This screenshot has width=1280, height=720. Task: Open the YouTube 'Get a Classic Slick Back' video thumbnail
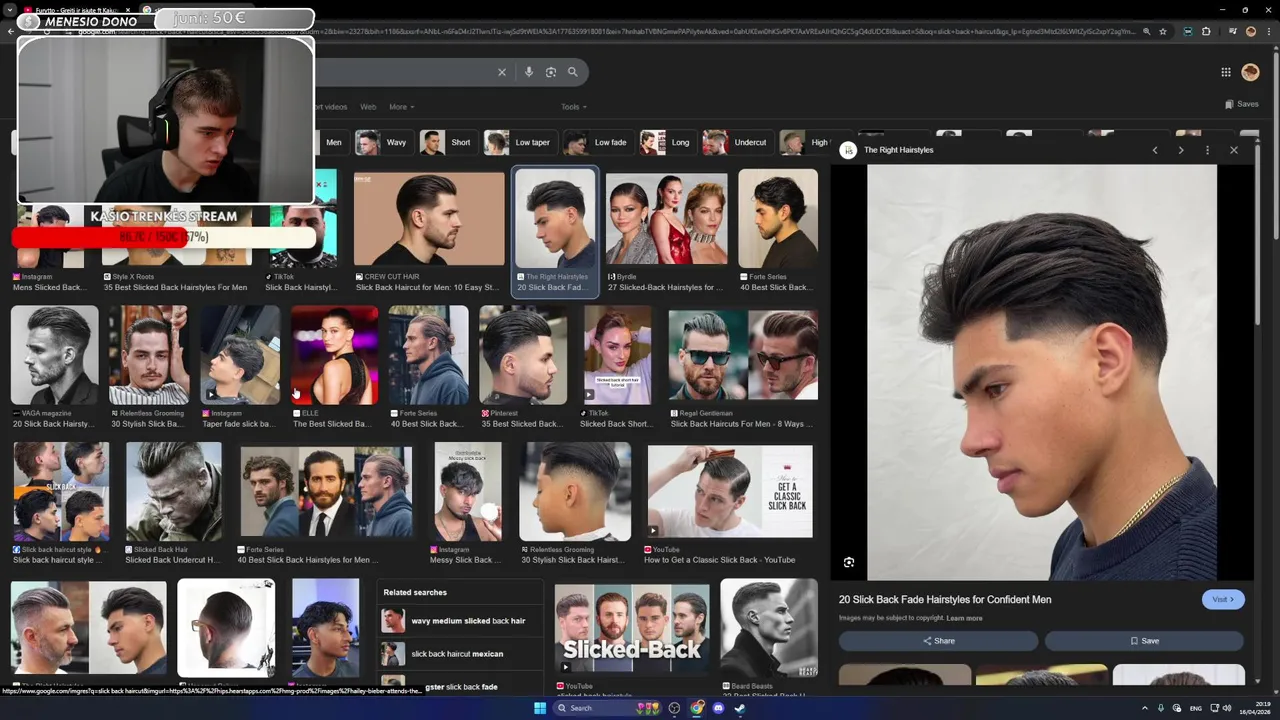click(730, 491)
